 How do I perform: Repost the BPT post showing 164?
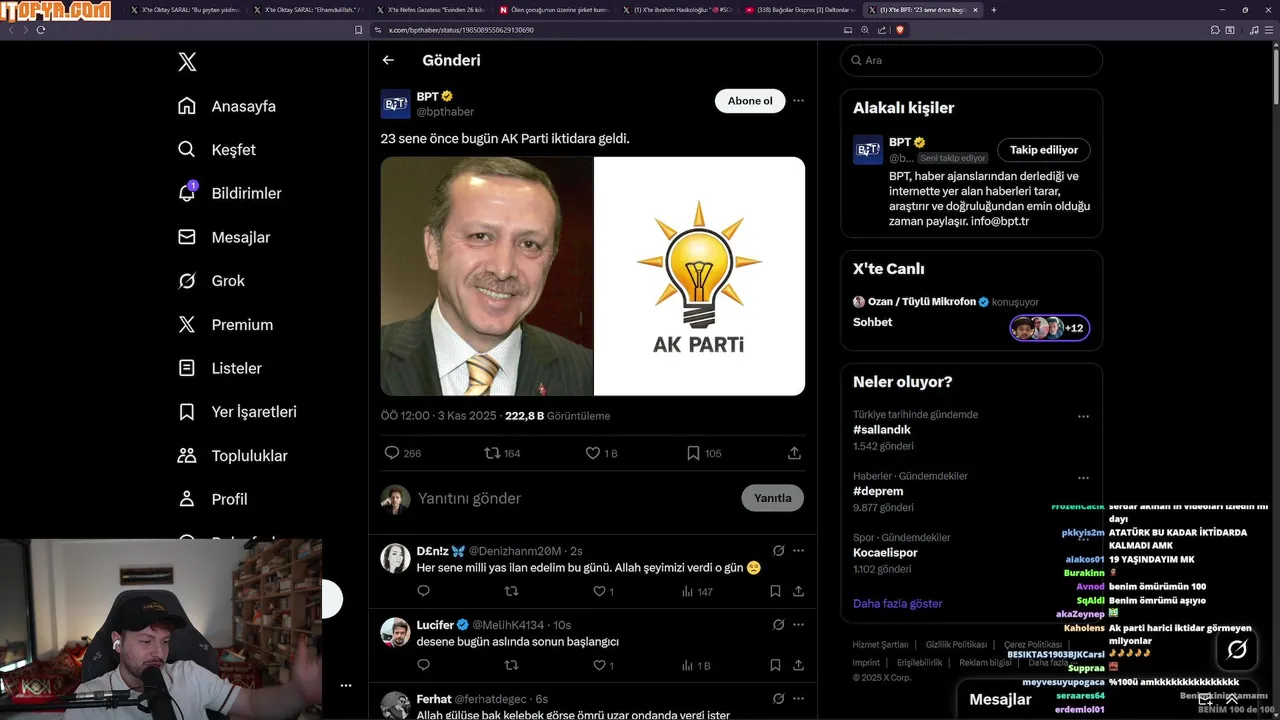tap(491, 453)
